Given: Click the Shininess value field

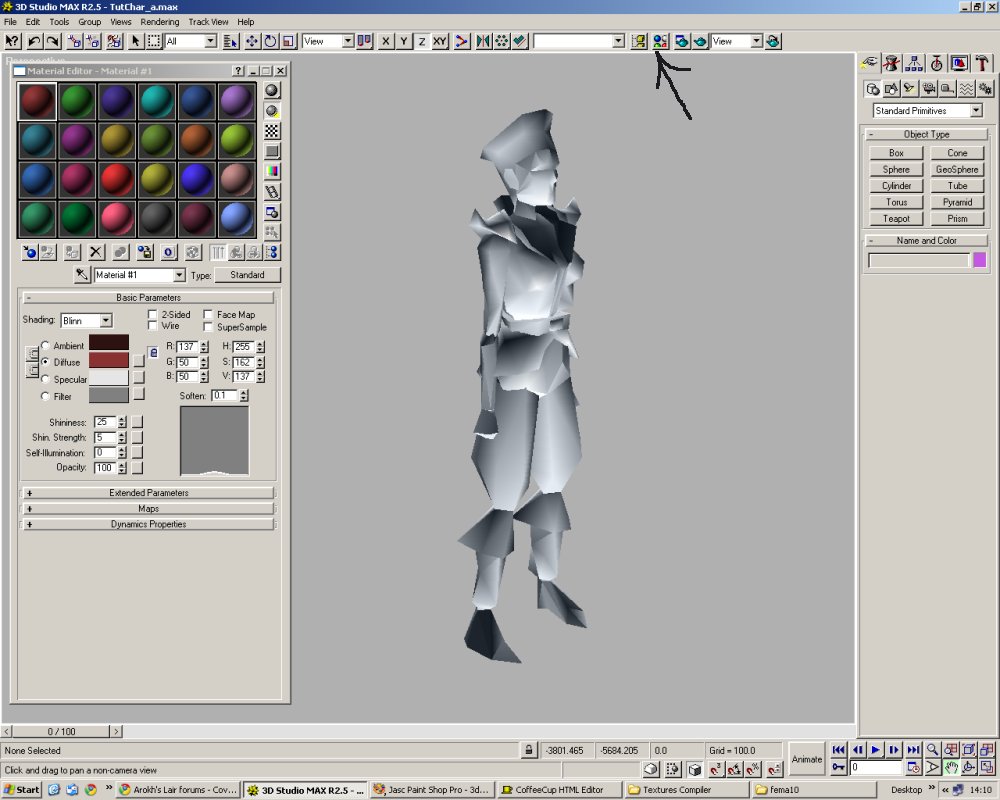Looking at the screenshot, I should tap(104, 422).
